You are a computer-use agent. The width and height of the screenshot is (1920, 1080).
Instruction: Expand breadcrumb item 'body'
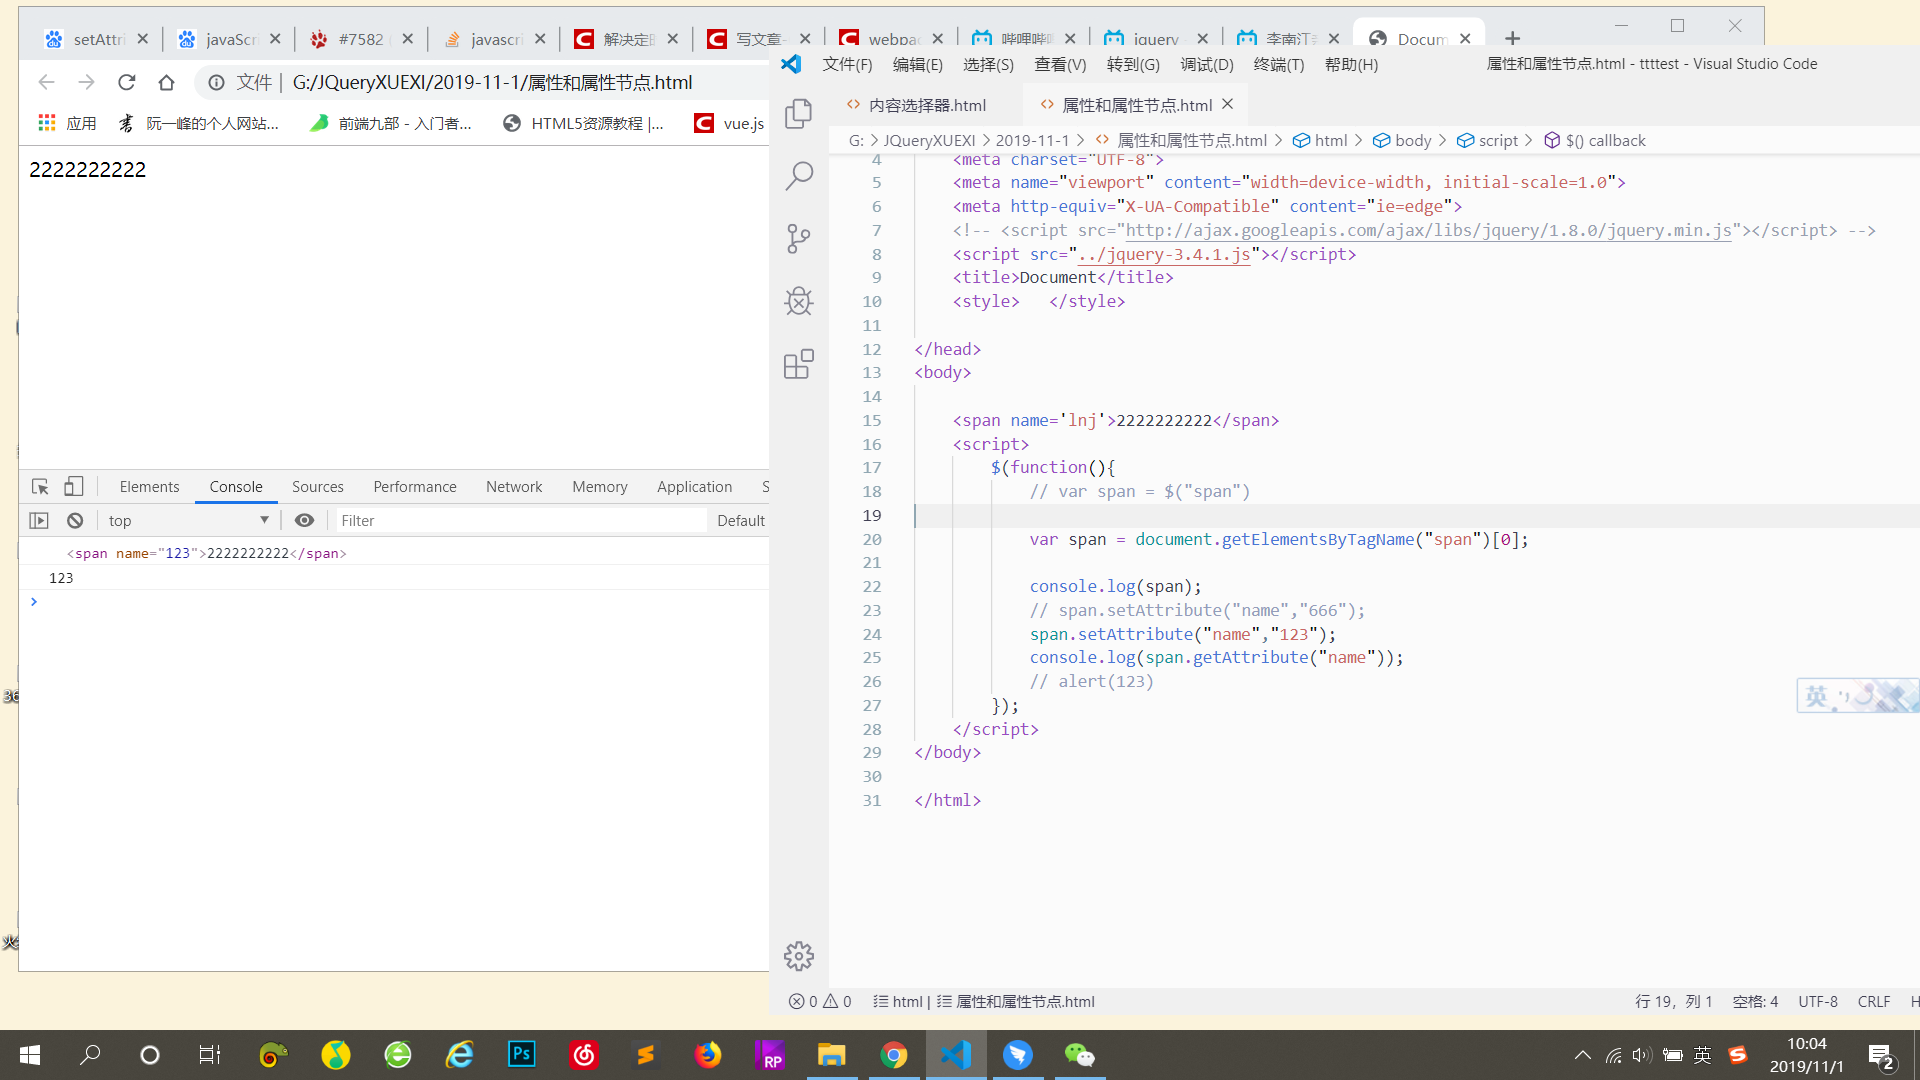click(x=1402, y=140)
